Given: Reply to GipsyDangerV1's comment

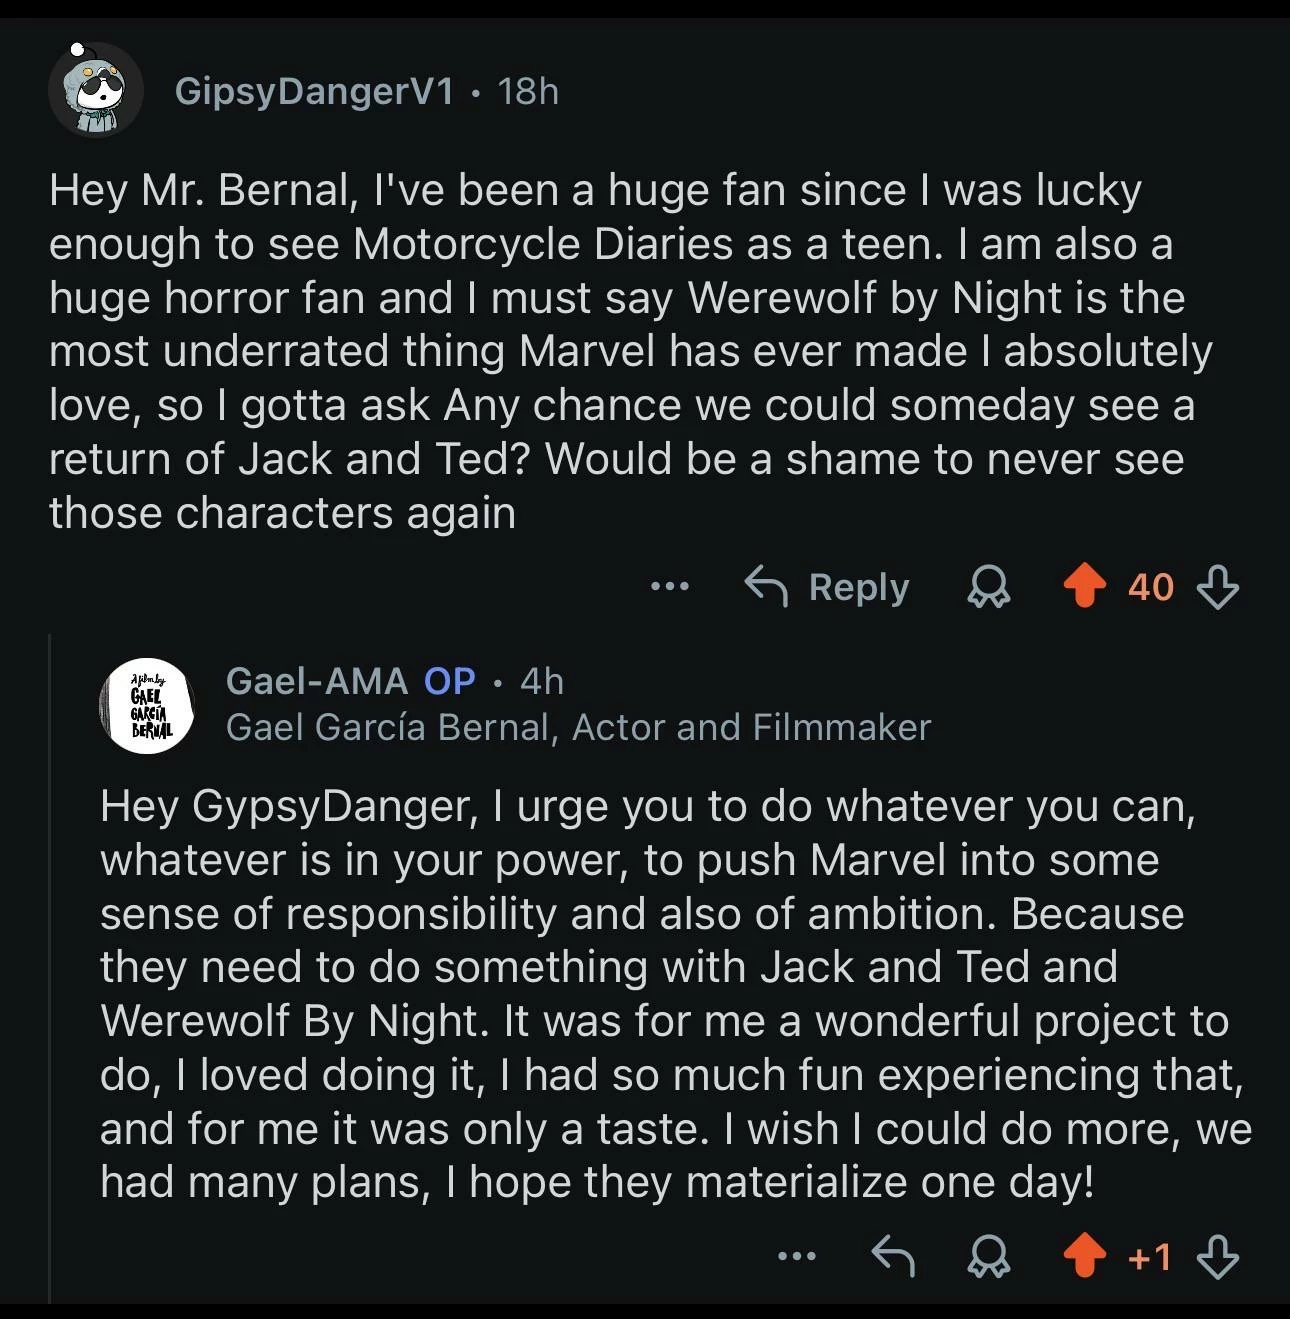Looking at the screenshot, I should click(x=827, y=587).
